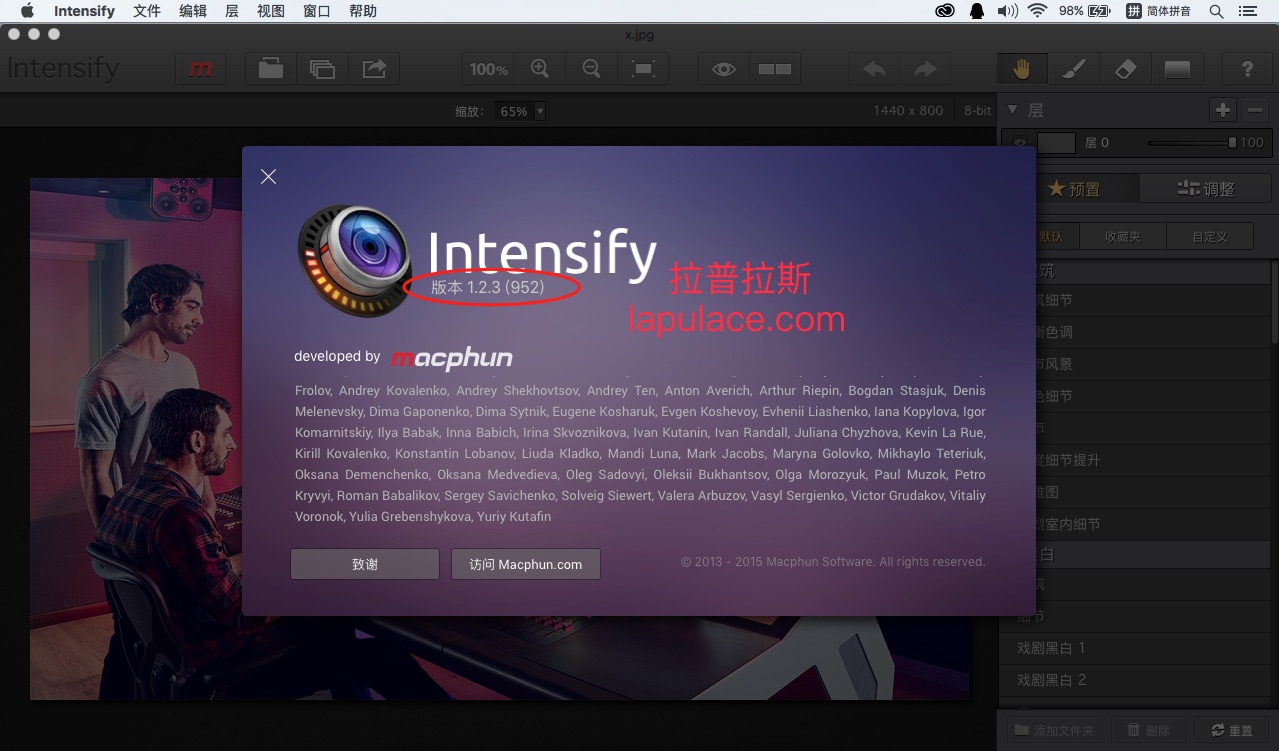1279x751 pixels.
Task: Open the 帮助 menu
Action: click(x=363, y=11)
